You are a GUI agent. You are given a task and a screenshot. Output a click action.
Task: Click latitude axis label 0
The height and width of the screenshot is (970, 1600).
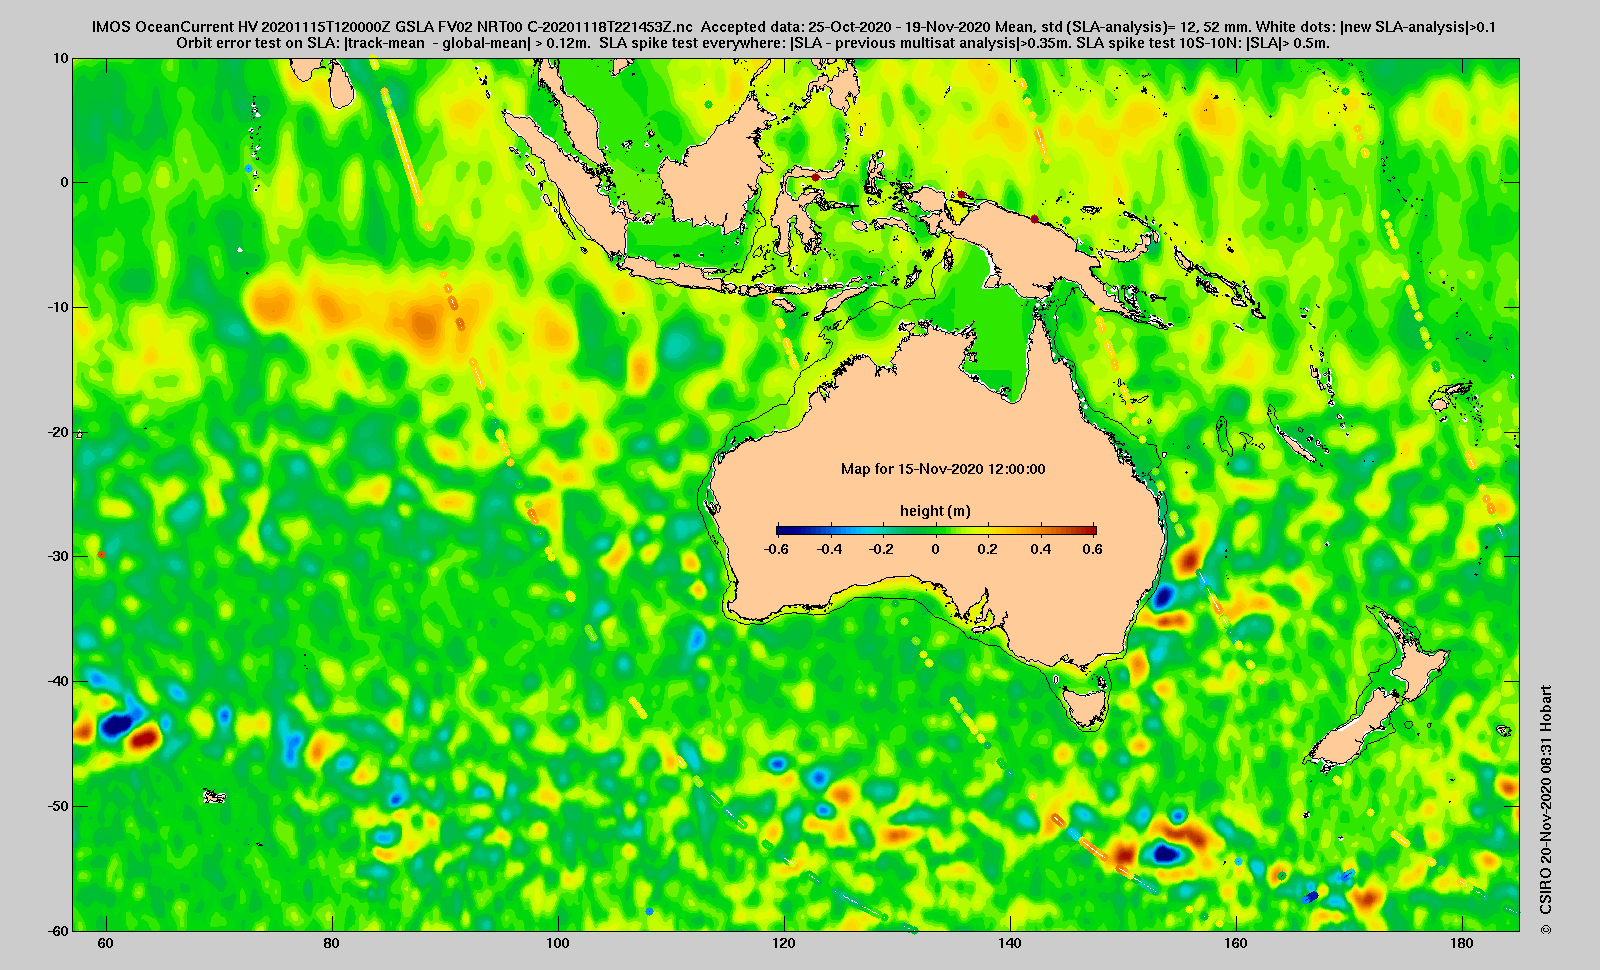click(65, 182)
